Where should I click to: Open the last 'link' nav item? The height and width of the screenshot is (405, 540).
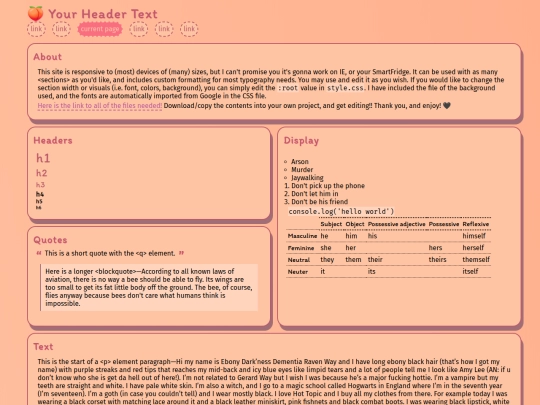(x=189, y=29)
